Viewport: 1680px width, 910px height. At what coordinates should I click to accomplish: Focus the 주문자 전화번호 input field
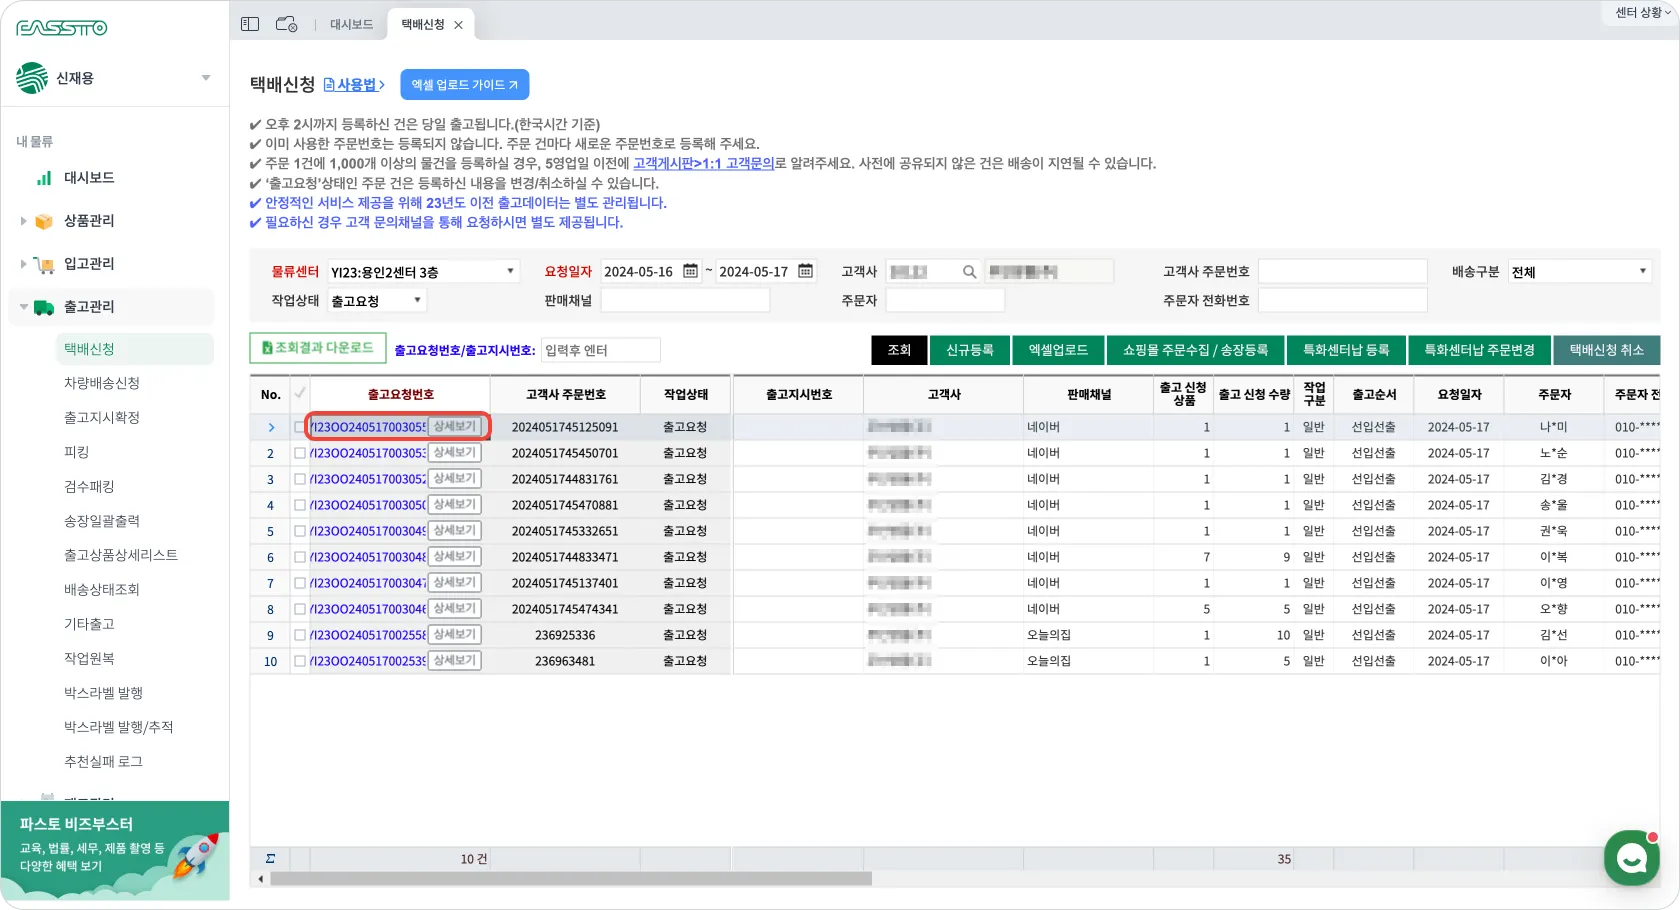[1342, 300]
